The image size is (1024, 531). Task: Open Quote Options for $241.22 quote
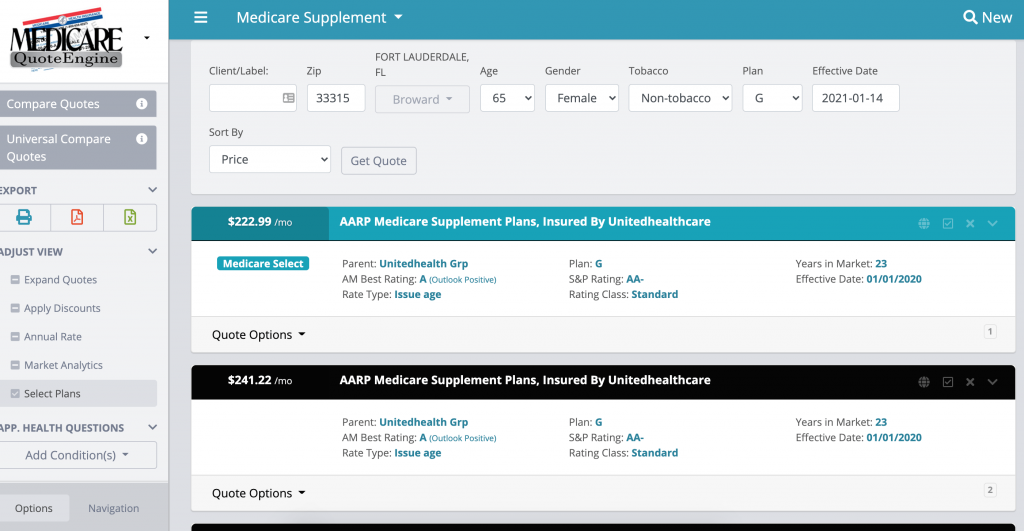click(259, 494)
